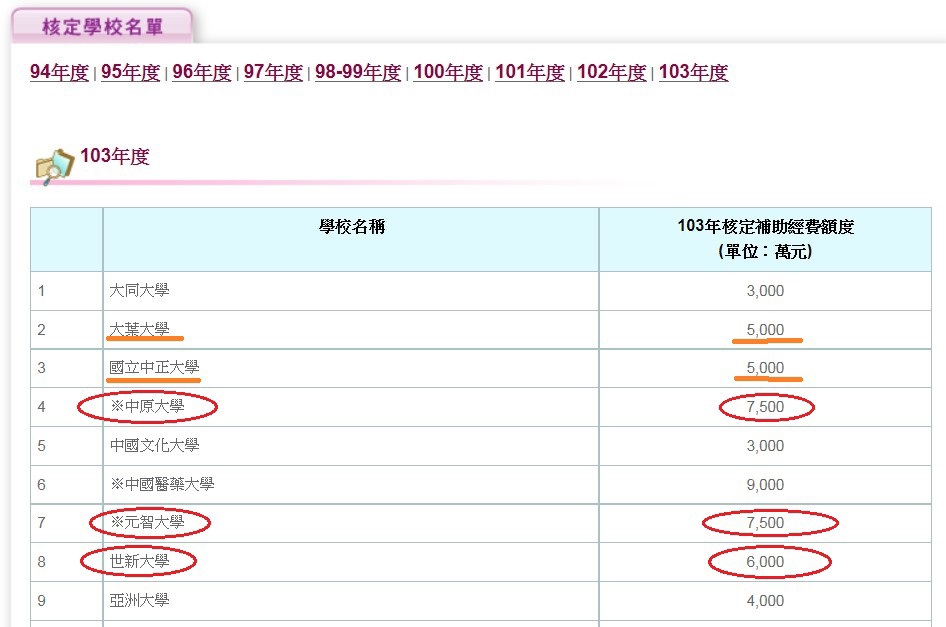946x627 pixels.
Task: Click the folder magnifier icon beside 103年度
Action: [54, 165]
